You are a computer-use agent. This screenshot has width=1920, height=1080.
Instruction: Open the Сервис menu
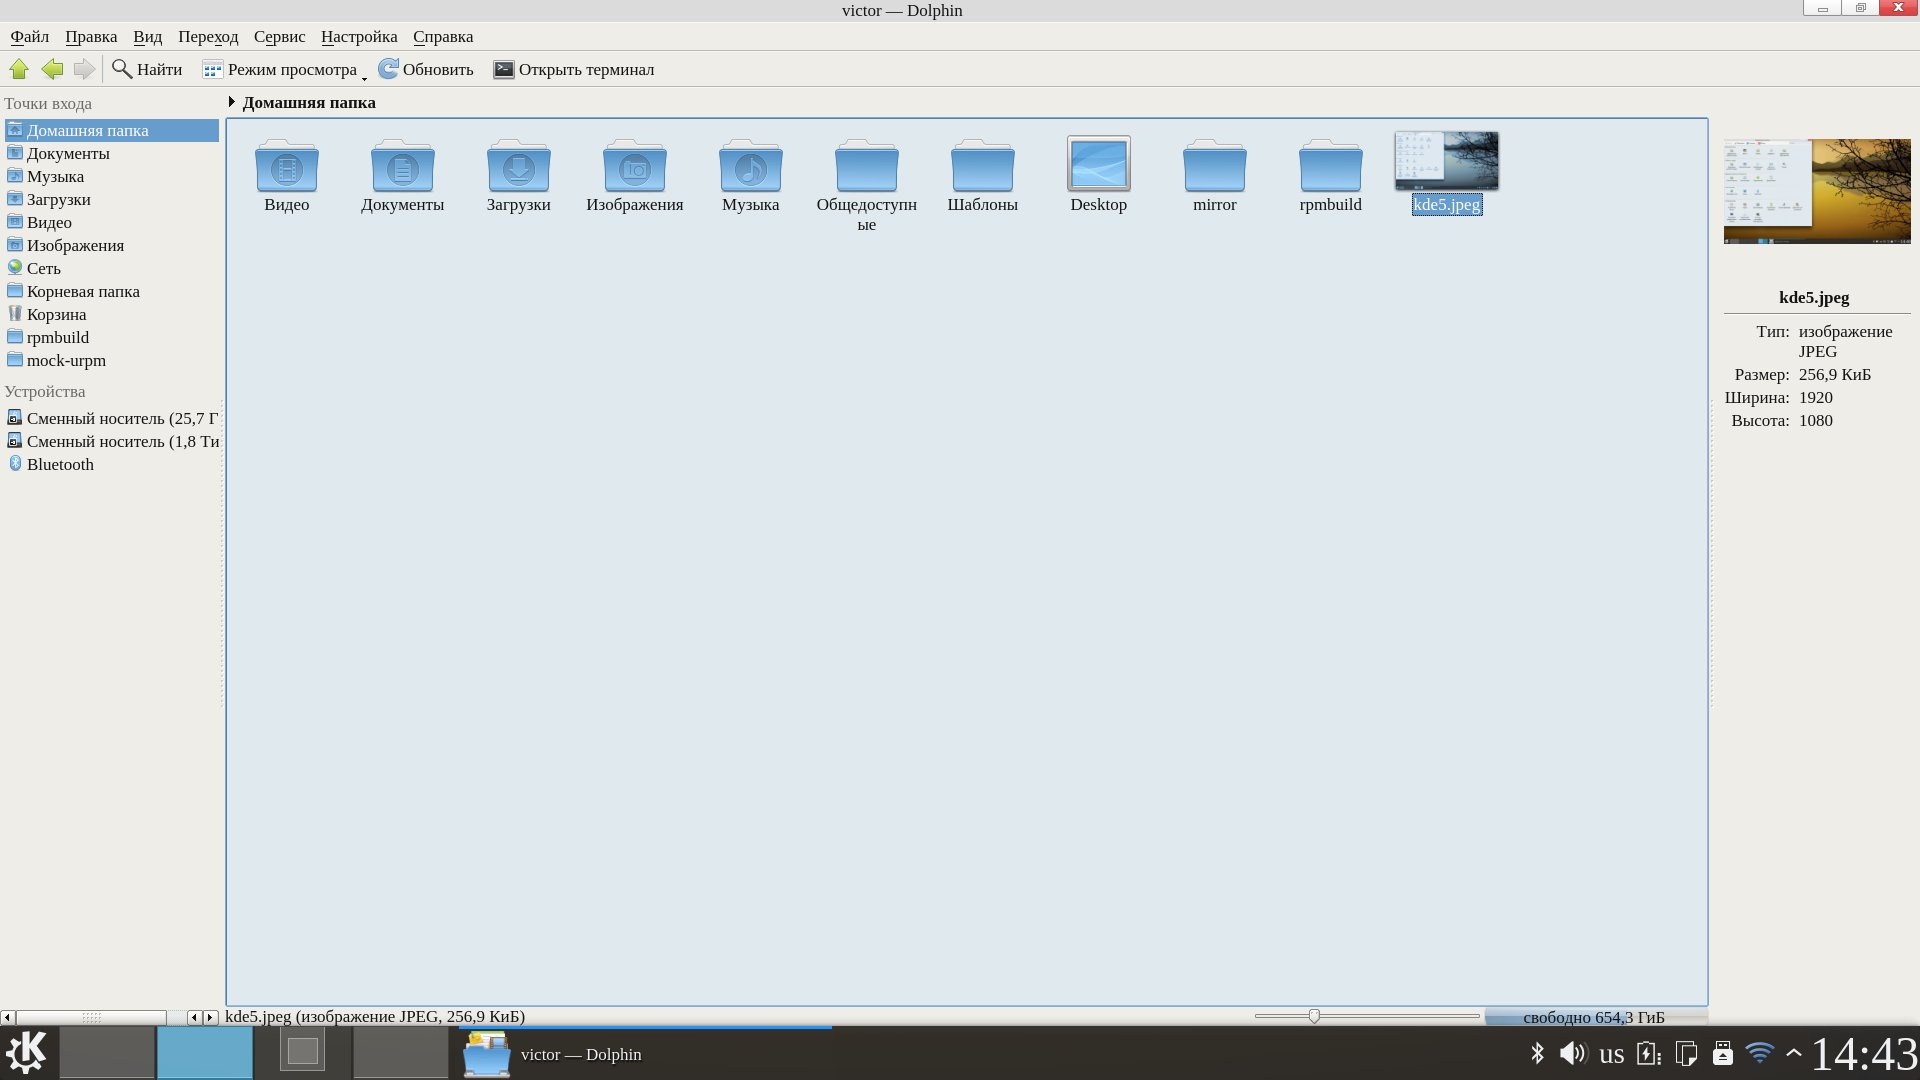point(279,36)
